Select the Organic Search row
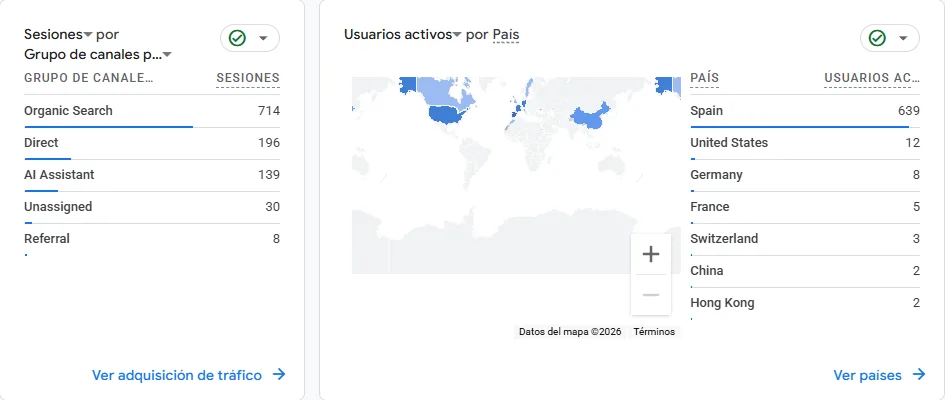The height and width of the screenshot is (400, 945). pos(152,111)
